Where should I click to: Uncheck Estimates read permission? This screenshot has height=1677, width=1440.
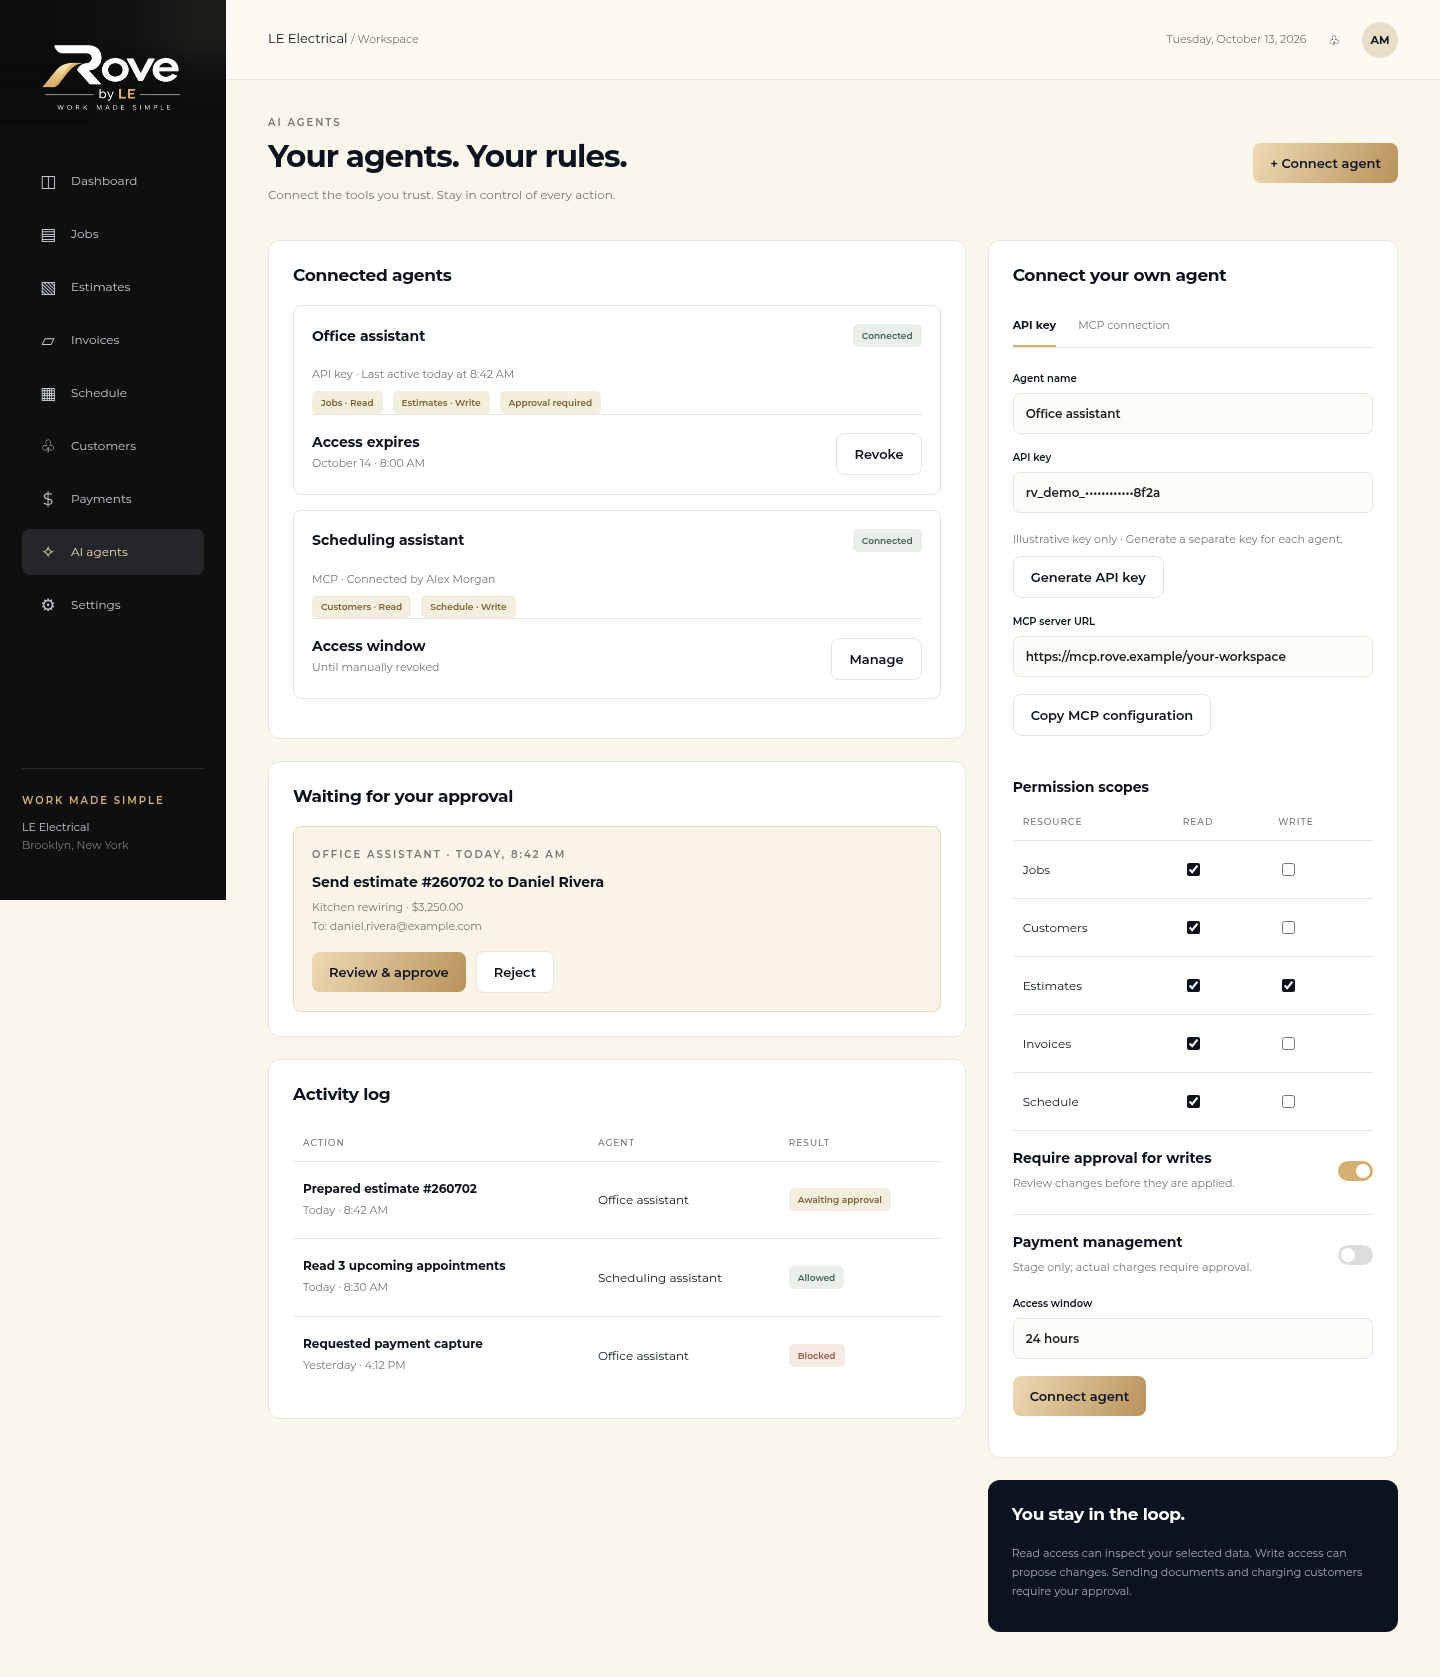click(1193, 986)
